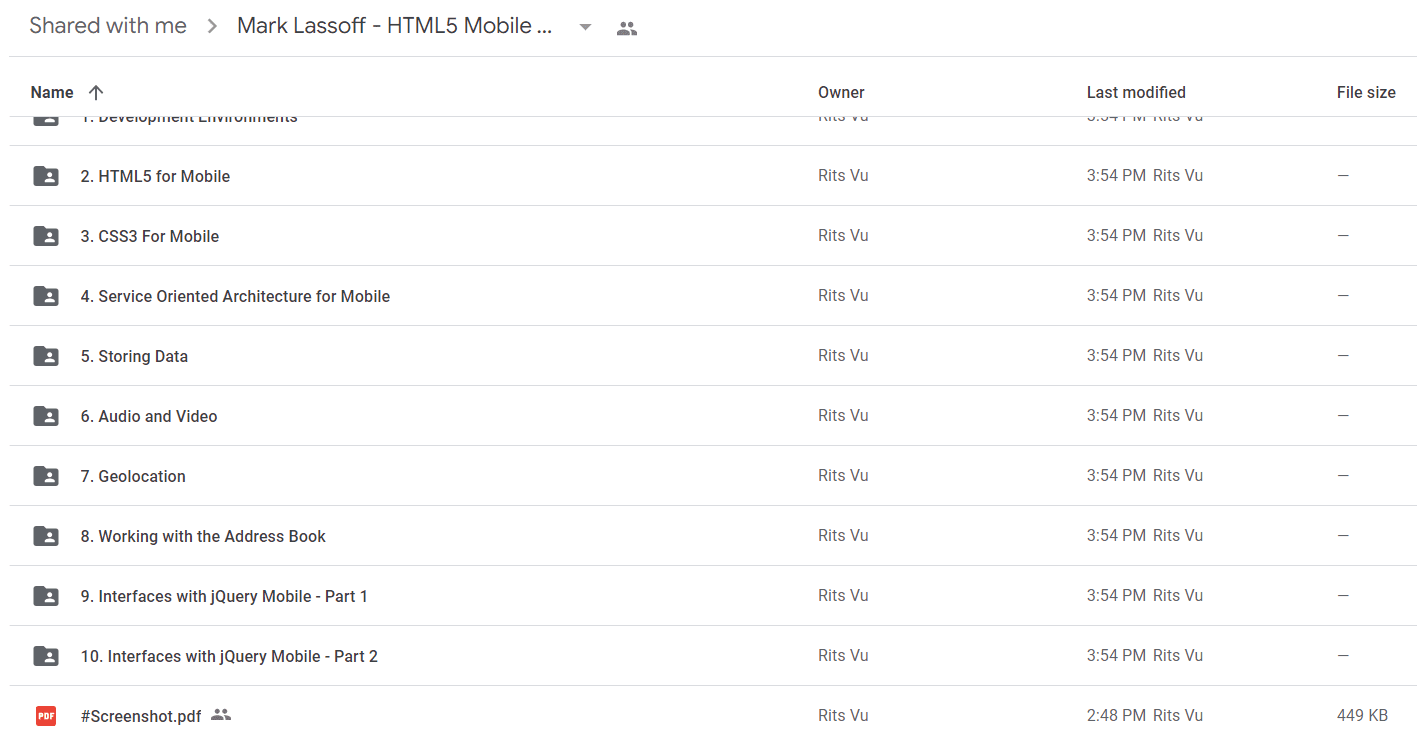Click the folder icon beside CSS3 For Mobile
Viewport: 1417px width, 743px height.
coord(46,236)
